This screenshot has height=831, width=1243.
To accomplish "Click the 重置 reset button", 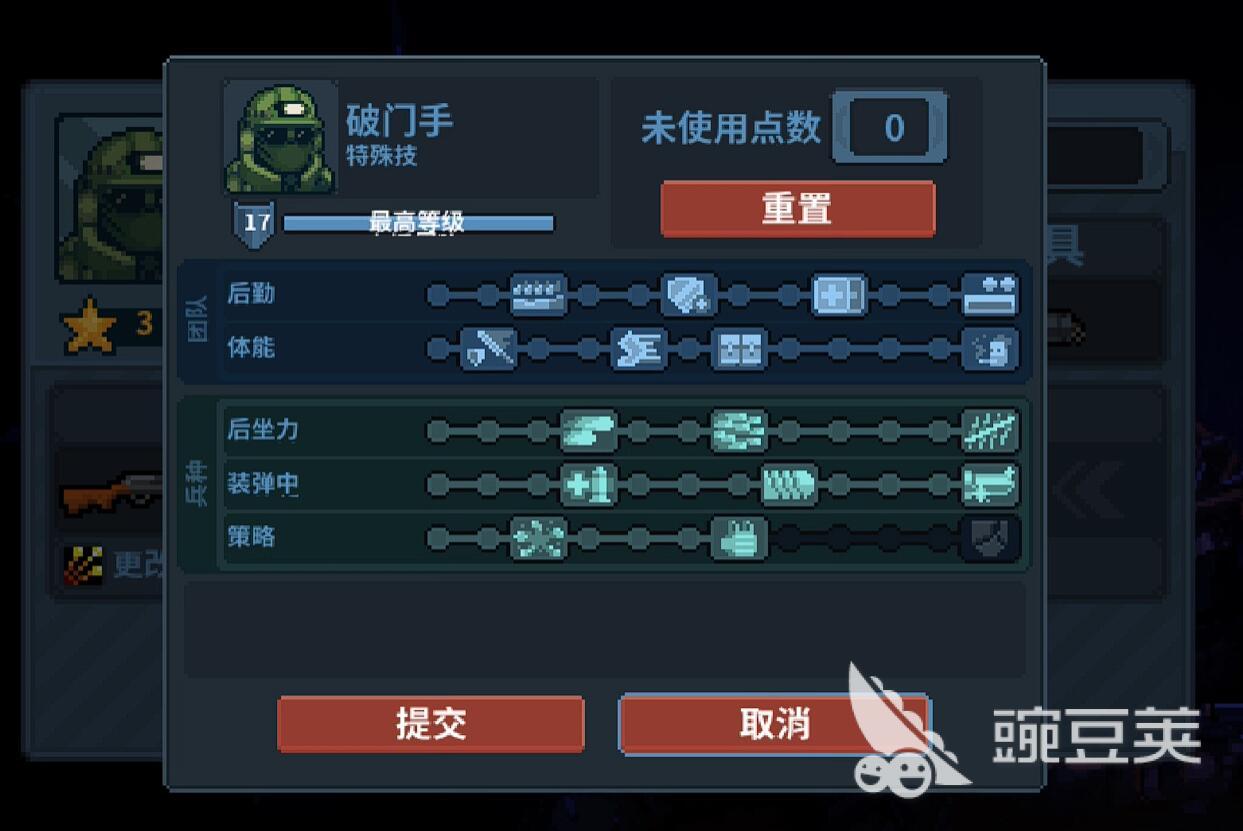I will (x=798, y=209).
